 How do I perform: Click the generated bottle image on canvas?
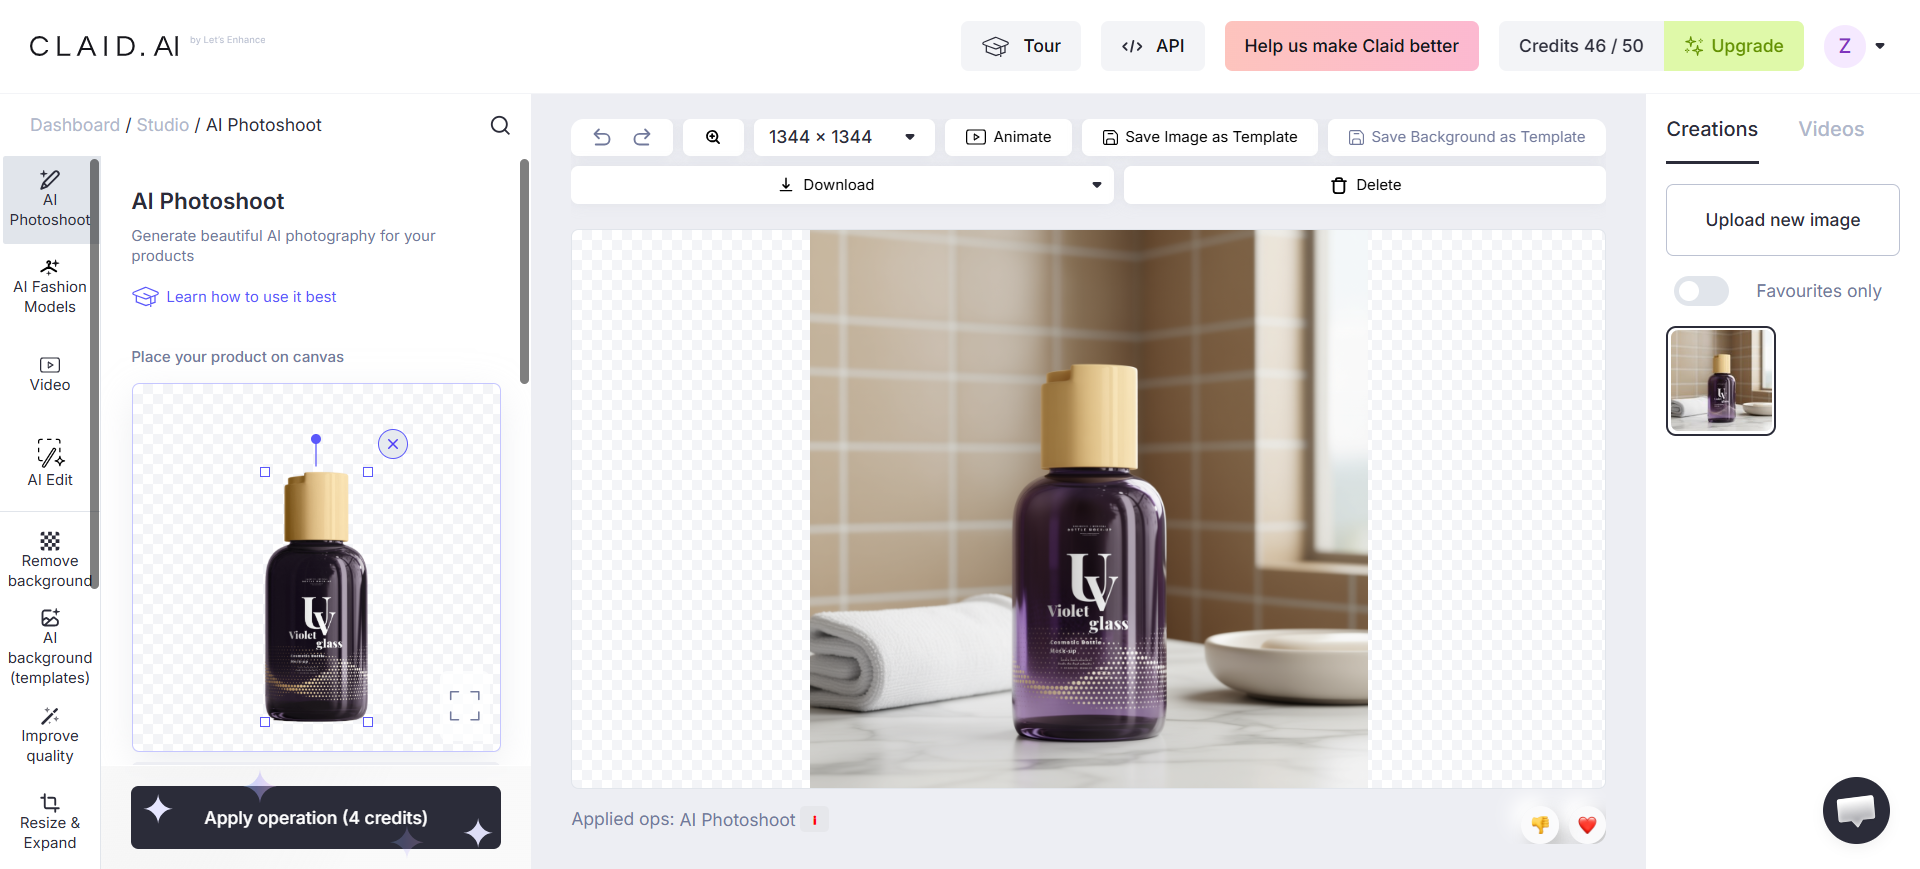pos(1089,509)
